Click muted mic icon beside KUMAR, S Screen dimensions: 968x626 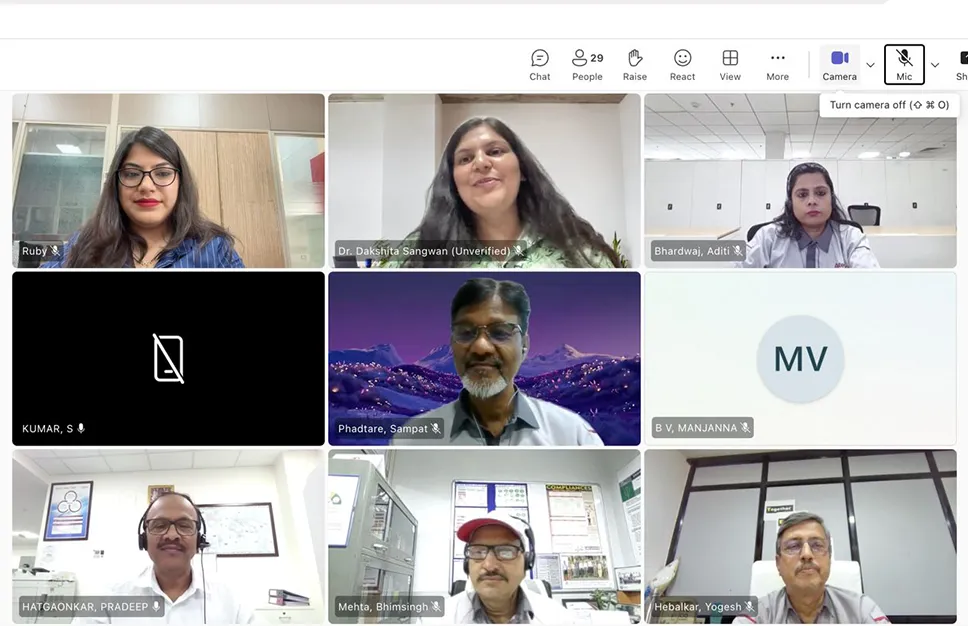coord(81,429)
